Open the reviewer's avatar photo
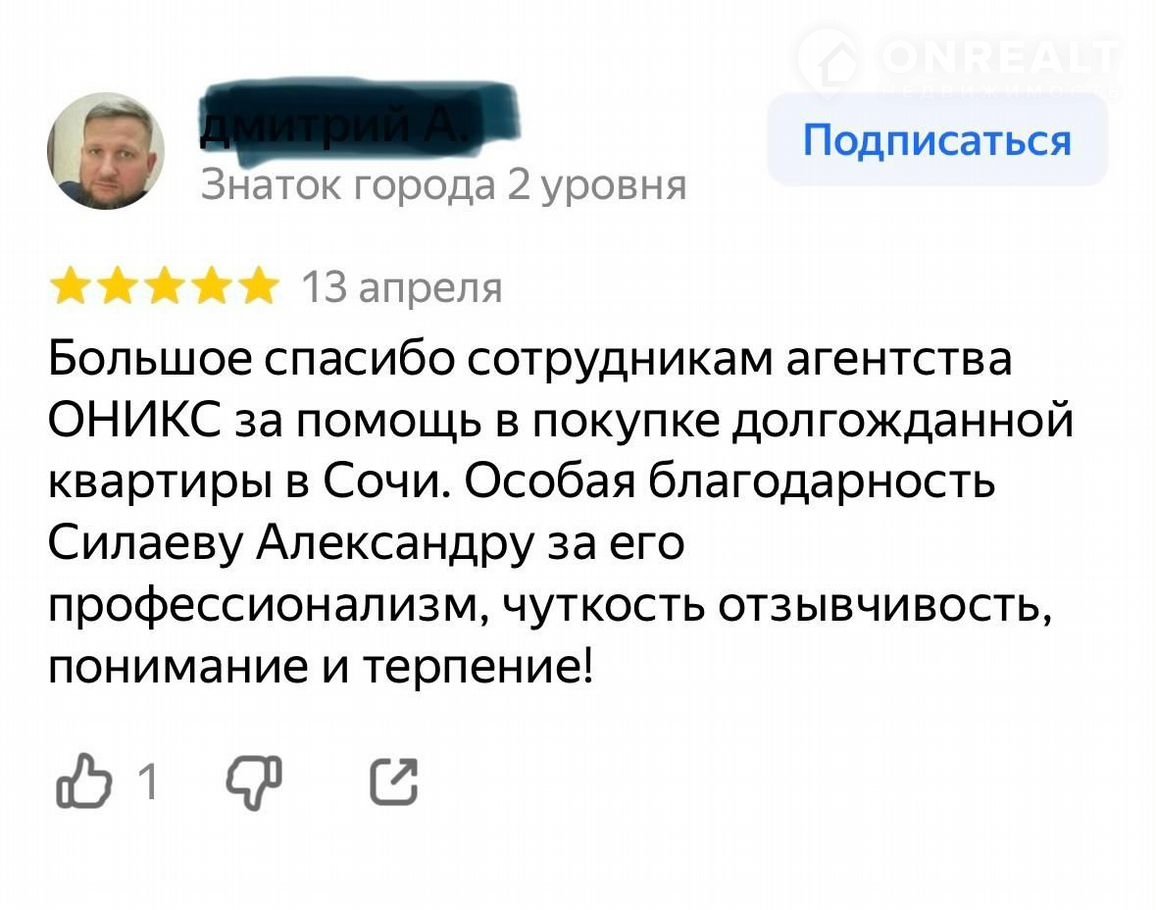The height and width of the screenshot is (910, 1156). click(105, 152)
